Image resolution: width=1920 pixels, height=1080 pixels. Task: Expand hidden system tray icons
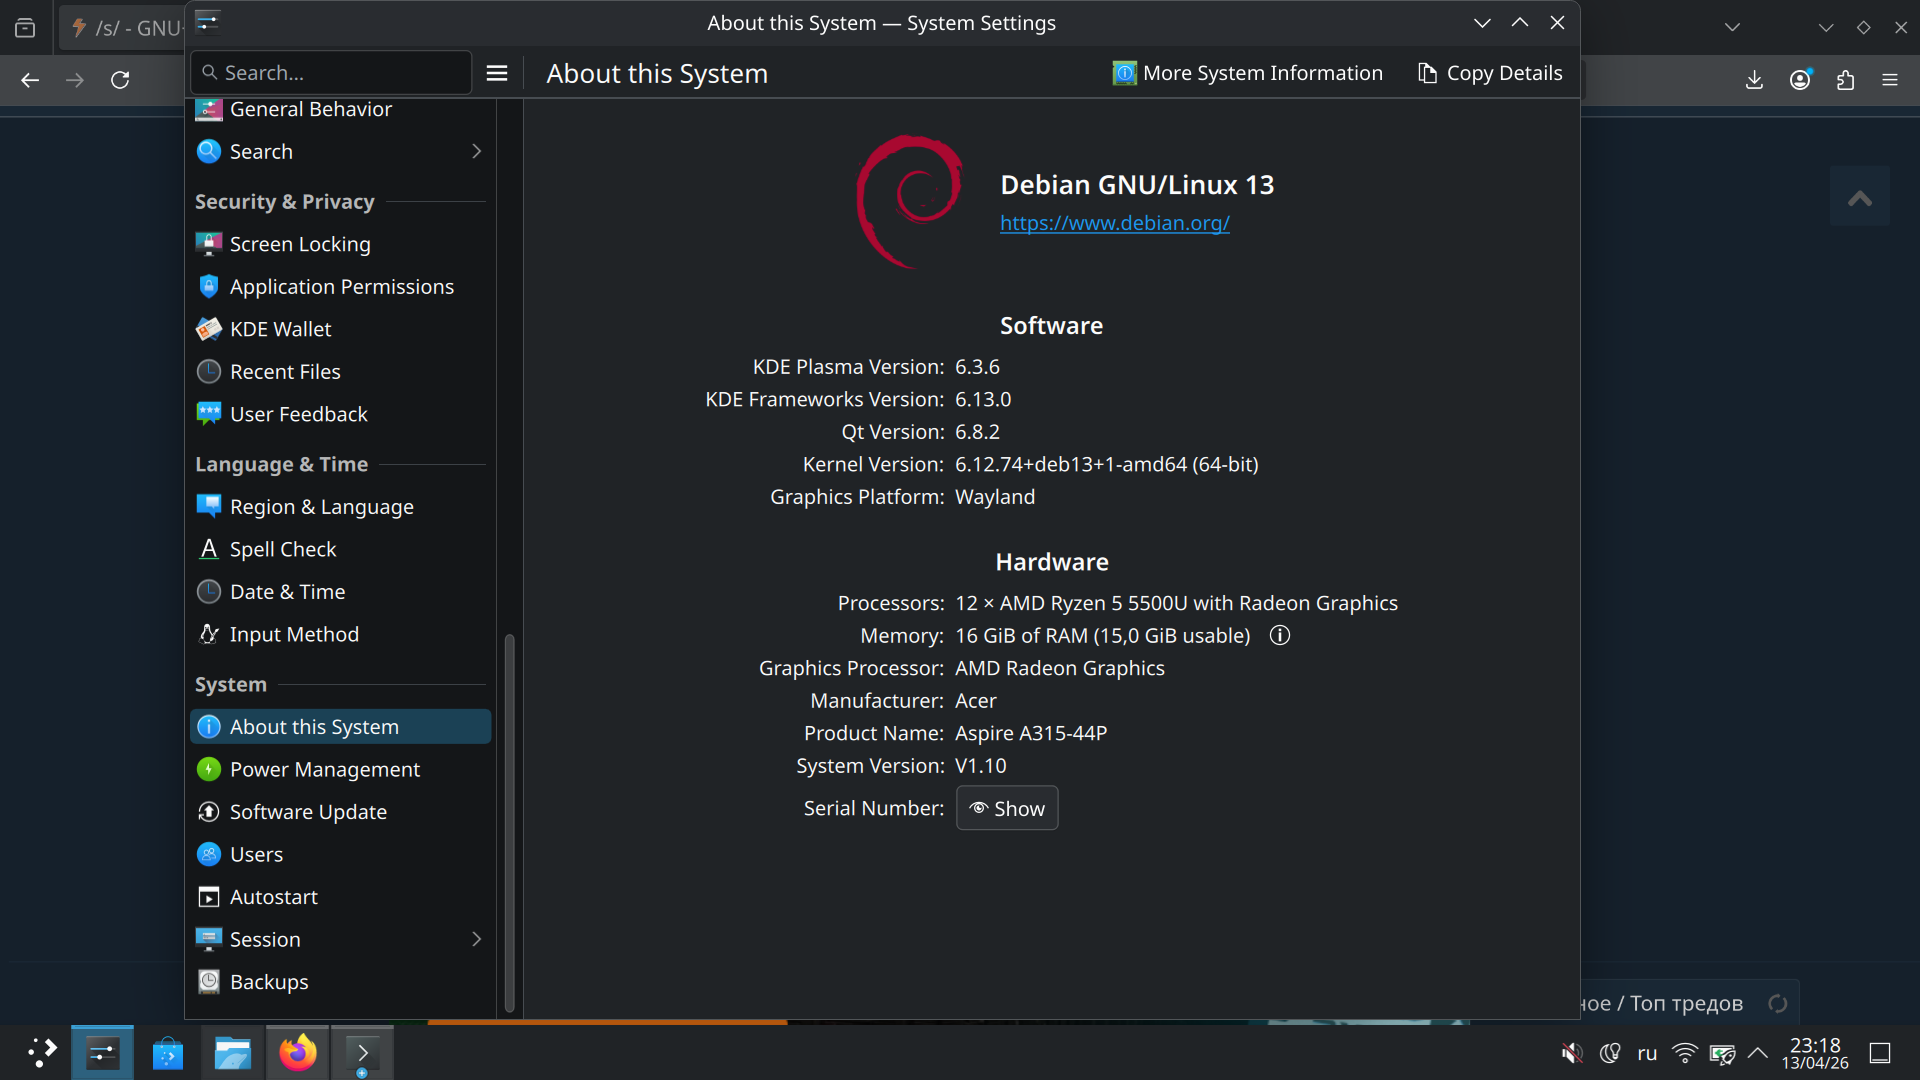1757,1053
